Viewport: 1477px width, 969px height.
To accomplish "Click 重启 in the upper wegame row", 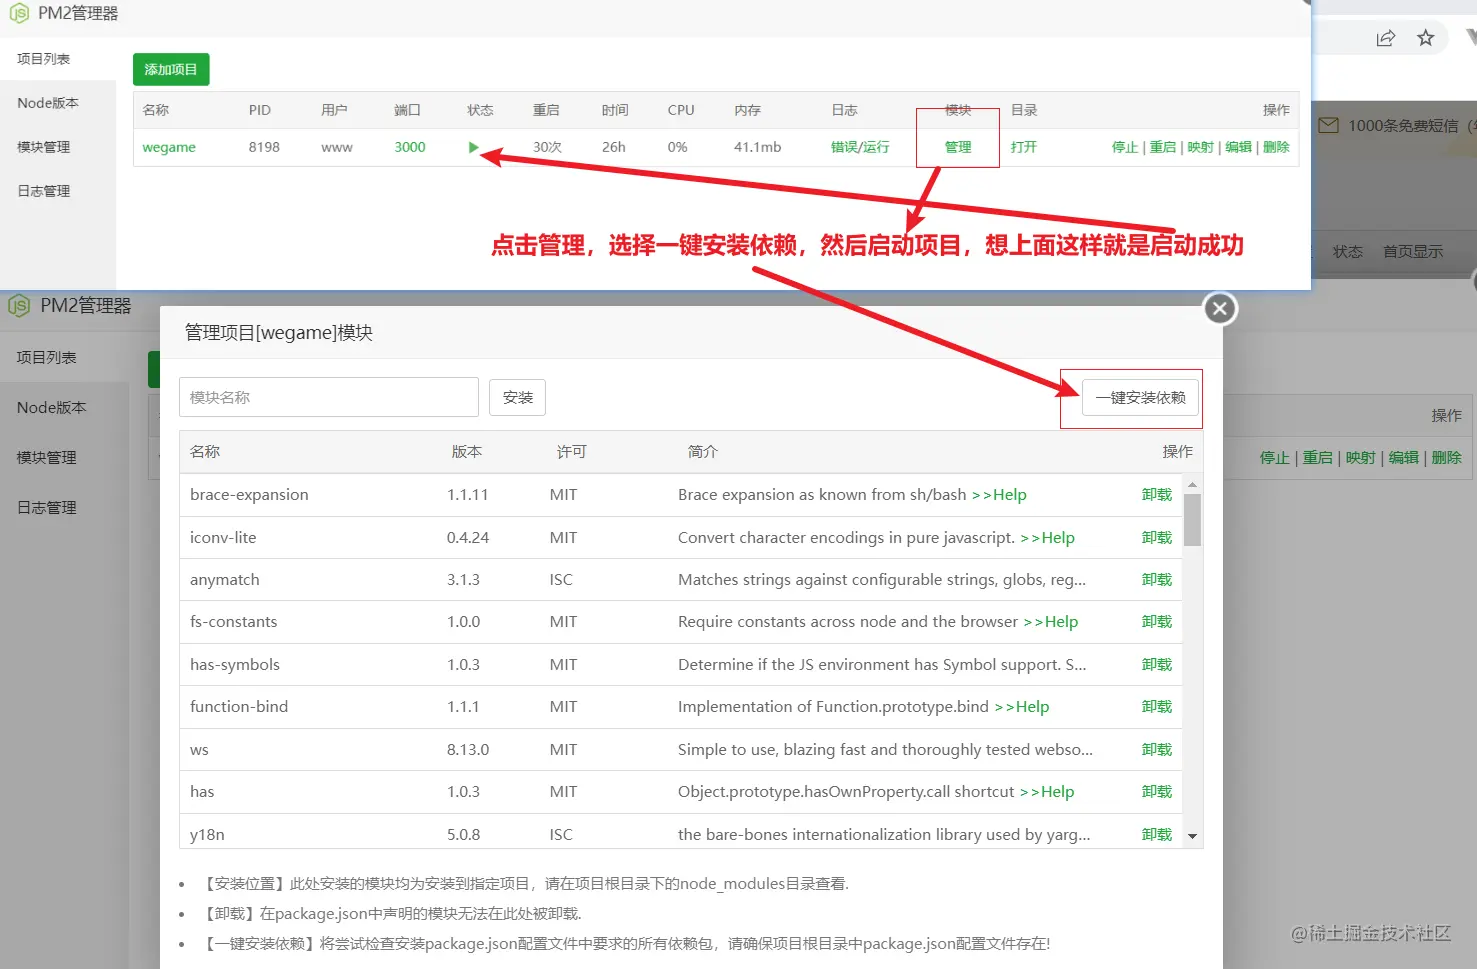I will click(x=1163, y=147).
